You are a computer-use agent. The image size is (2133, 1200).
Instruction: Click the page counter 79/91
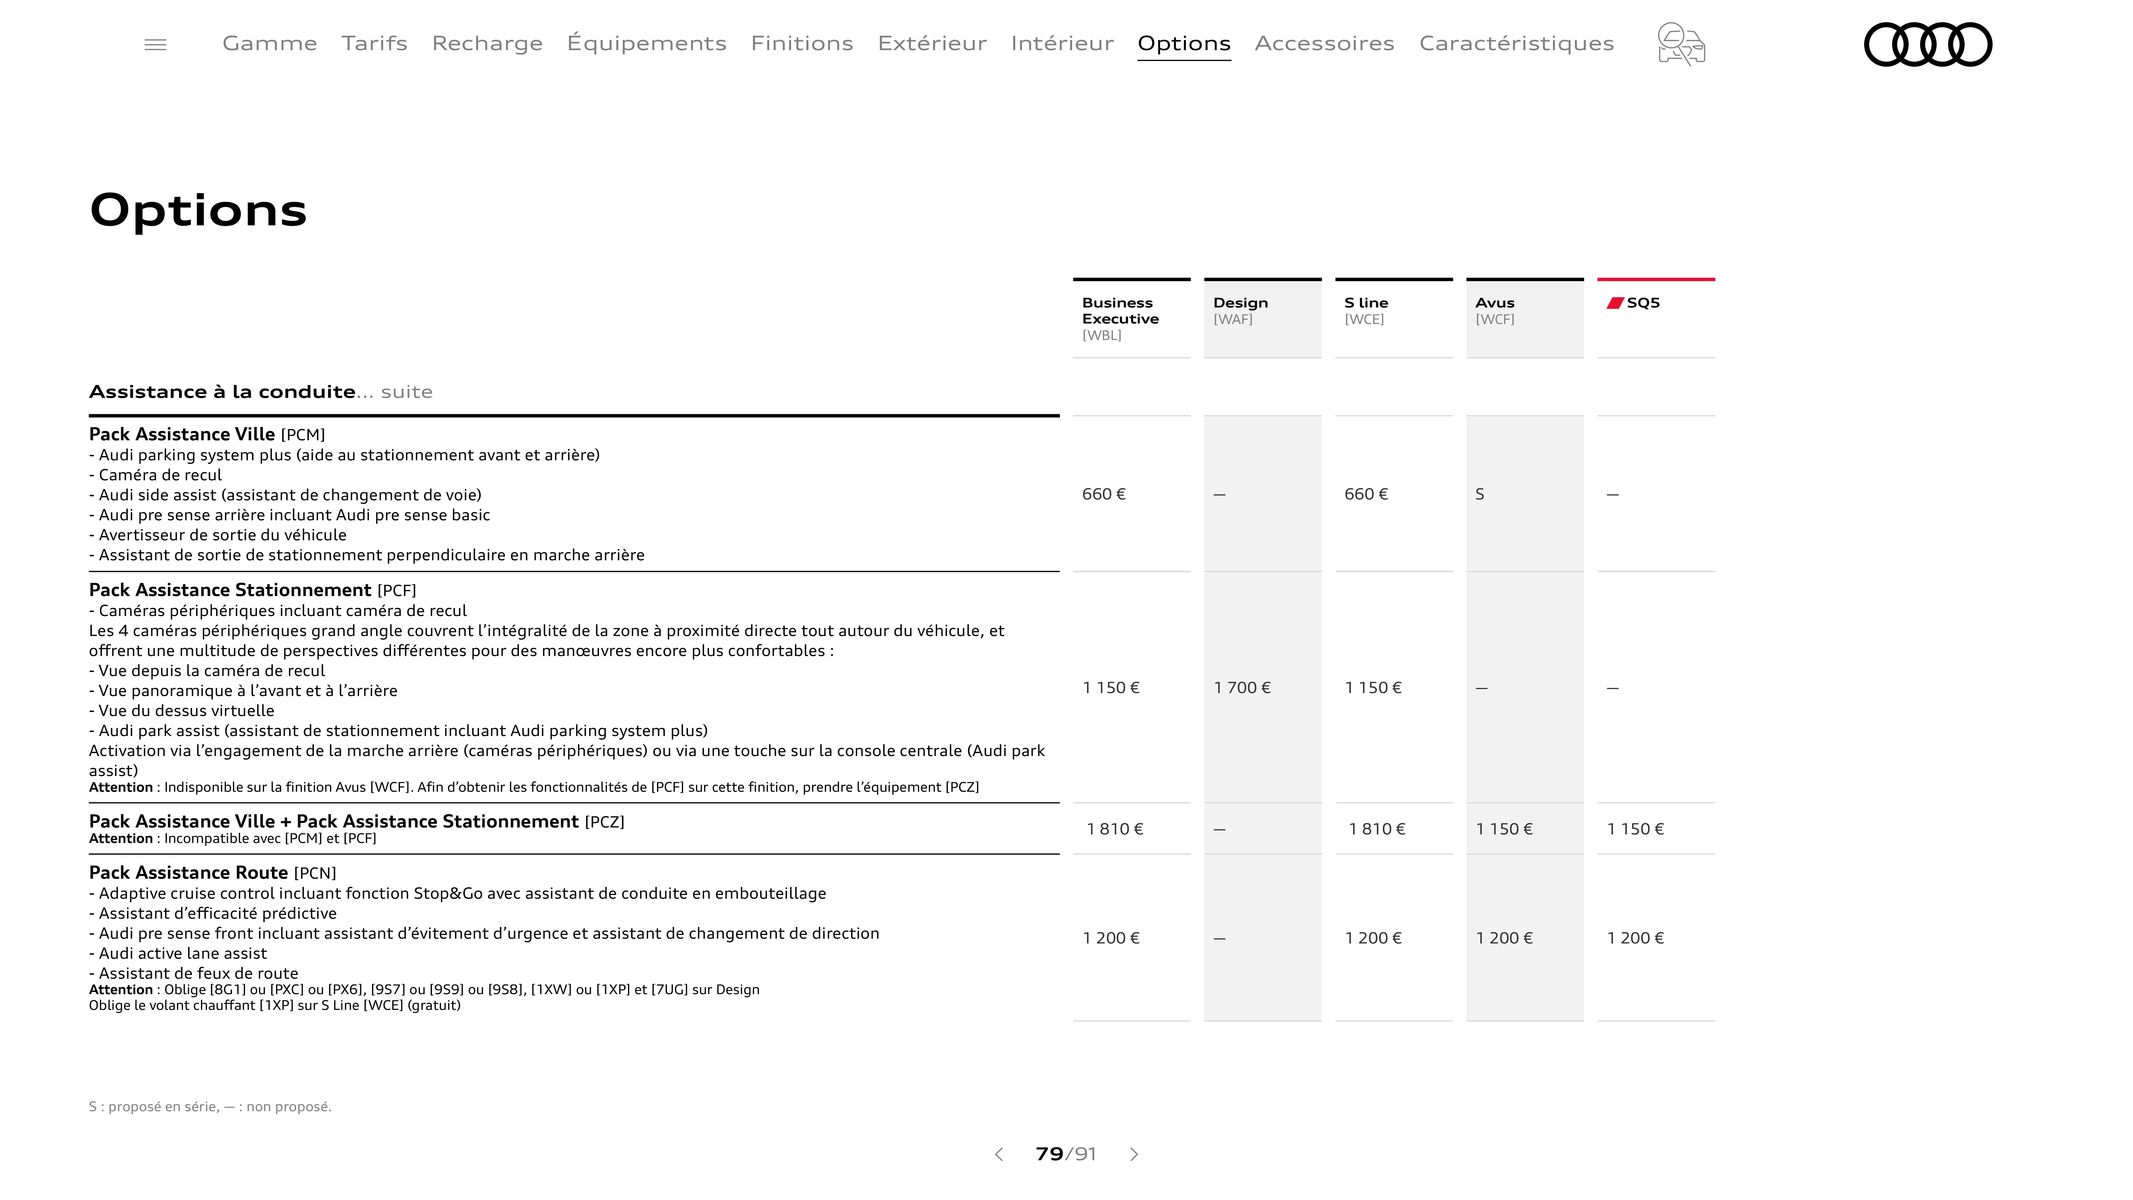point(1066,1154)
